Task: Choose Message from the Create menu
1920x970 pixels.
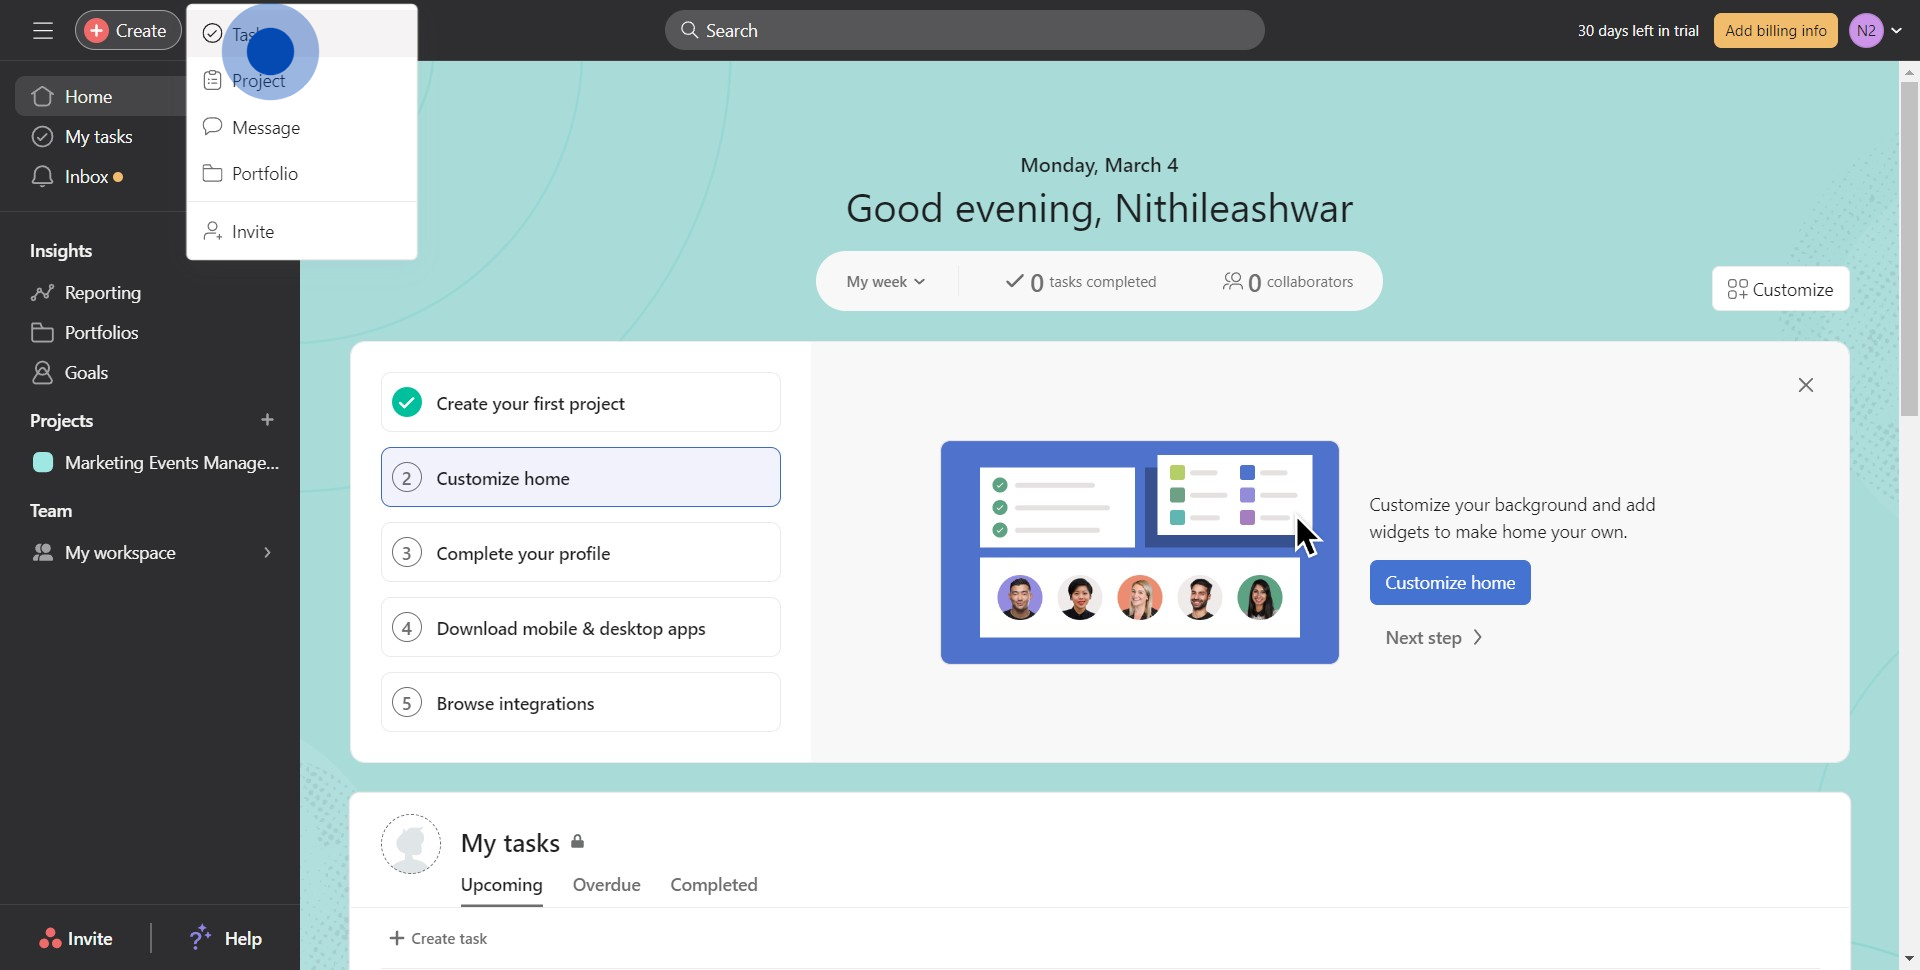Action: tap(266, 128)
